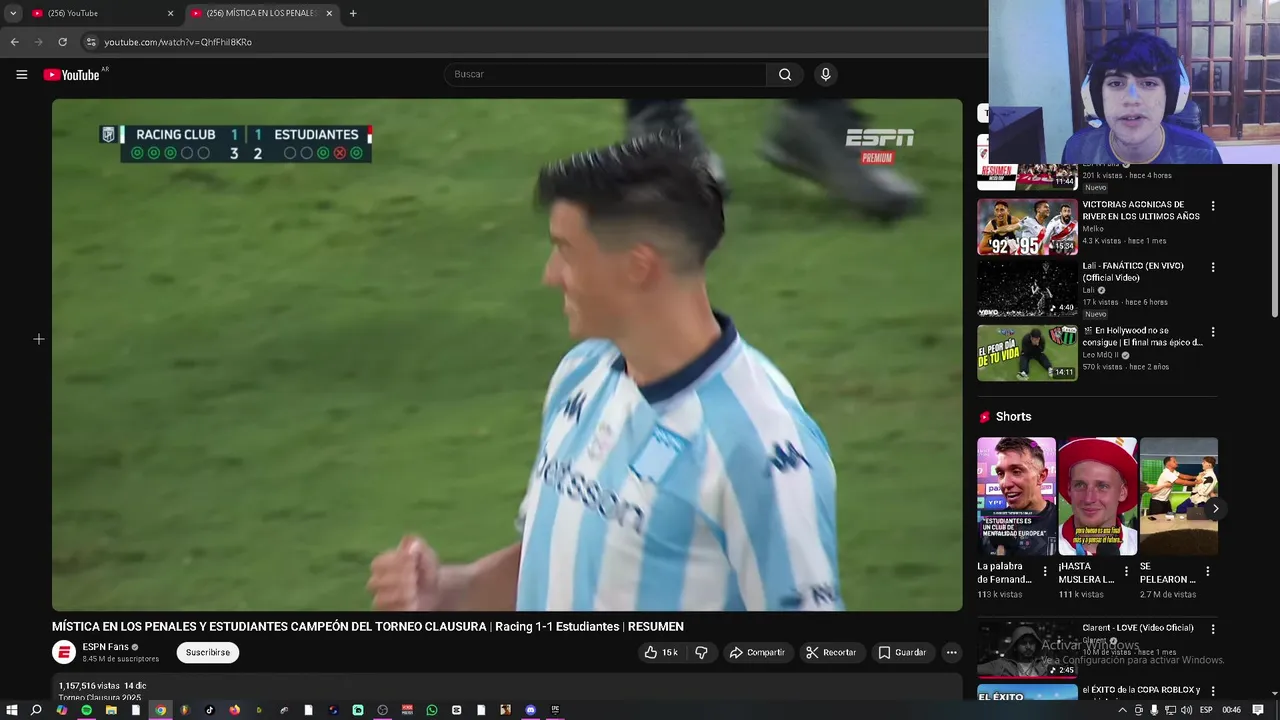Close the MÍSTICA EN LOS PENALES tab
This screenshot has height=720, width=1280.
(x=329, y=13)
